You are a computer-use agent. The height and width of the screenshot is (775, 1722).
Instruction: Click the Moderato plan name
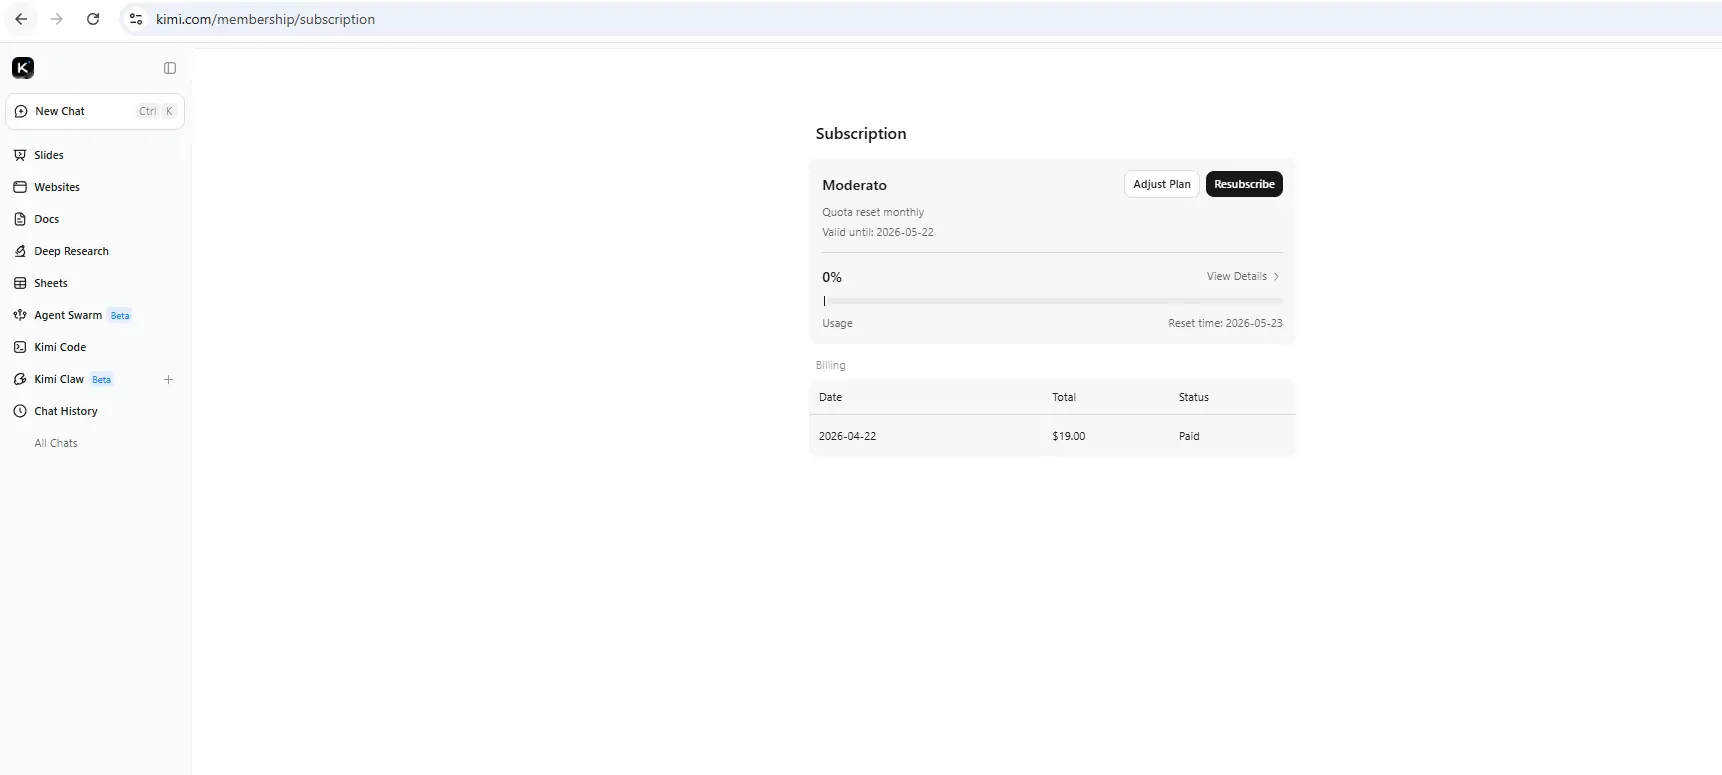coord(854,185)
